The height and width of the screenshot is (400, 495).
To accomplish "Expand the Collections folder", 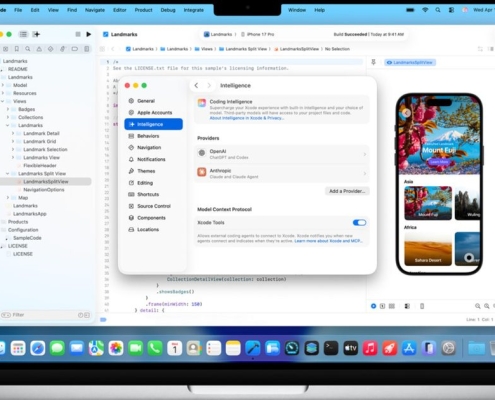I will click(x=8, y=117).
